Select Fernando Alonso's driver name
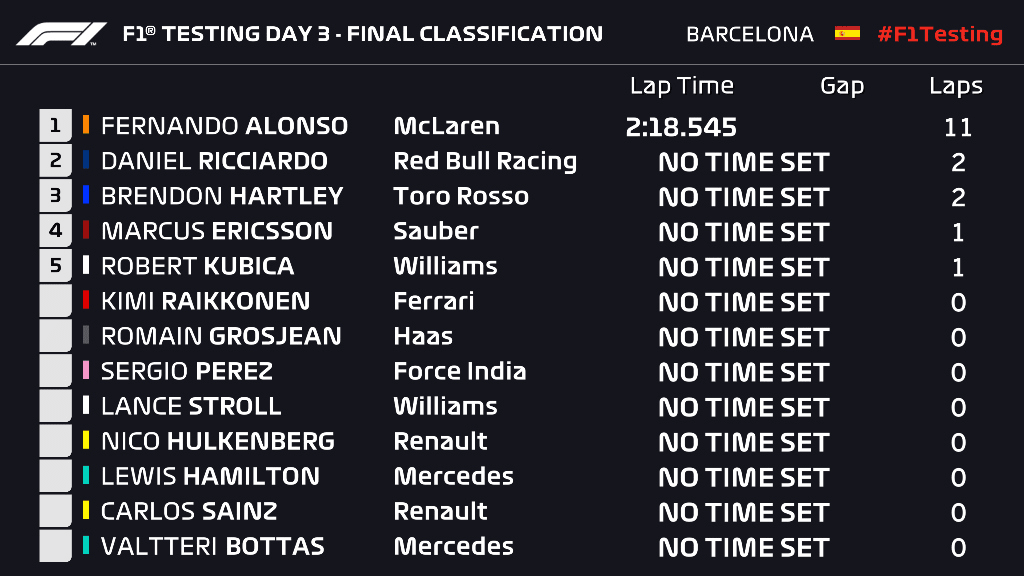Viewport: 1024px width, 576px height. pos(224,126)
